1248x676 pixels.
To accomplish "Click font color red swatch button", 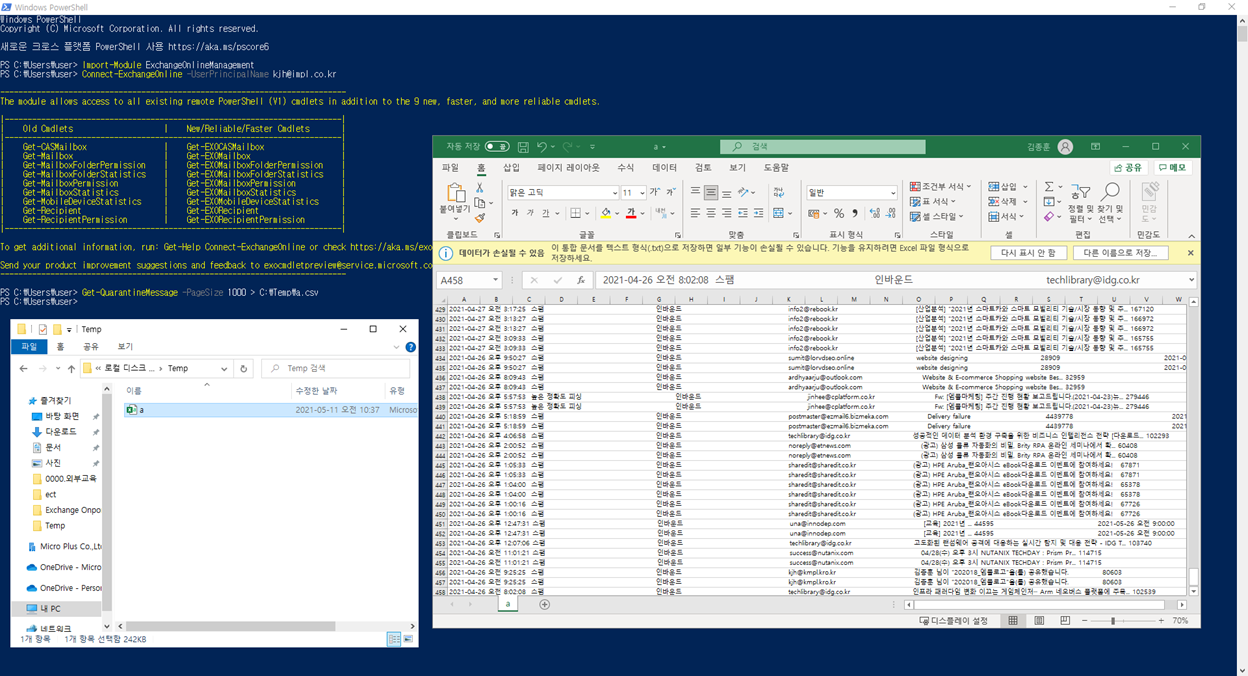I will (x=630, y=213).
